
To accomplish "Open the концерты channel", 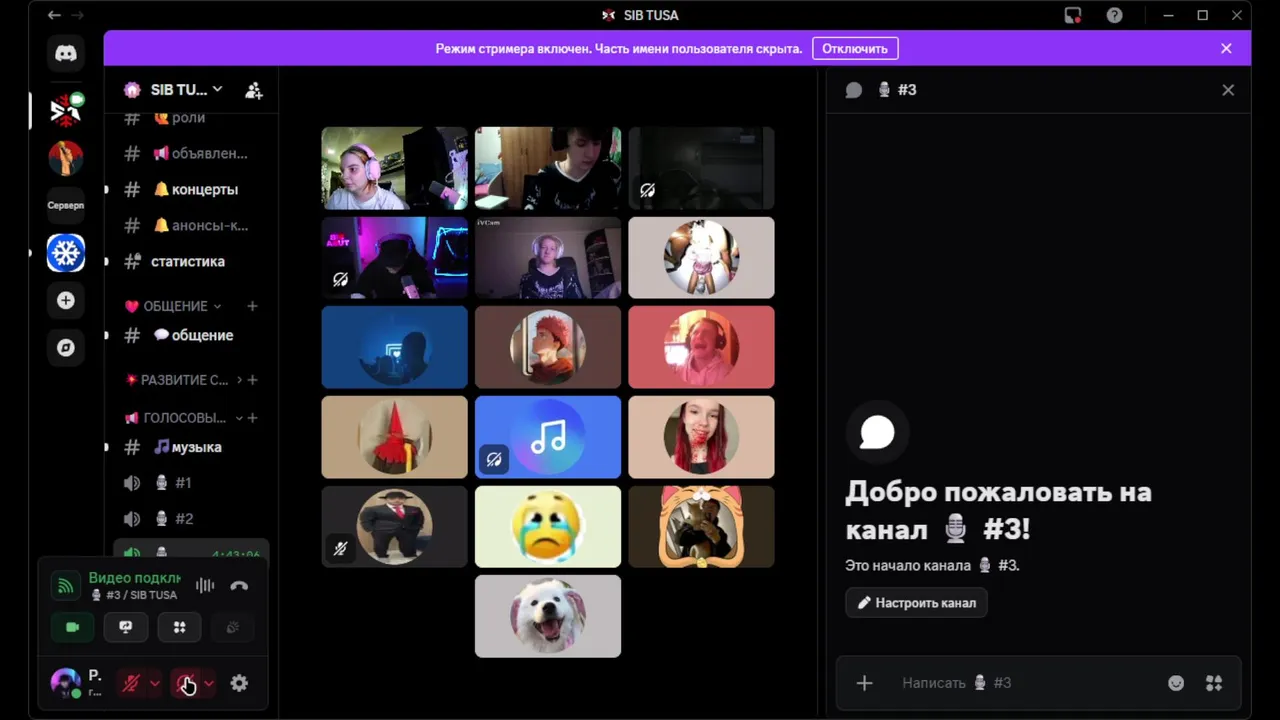I will [x=190, y=189].
